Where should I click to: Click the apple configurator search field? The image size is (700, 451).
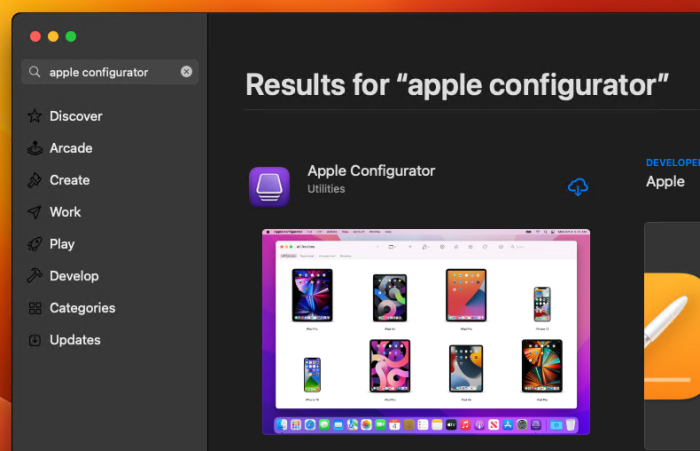(110, 72)
